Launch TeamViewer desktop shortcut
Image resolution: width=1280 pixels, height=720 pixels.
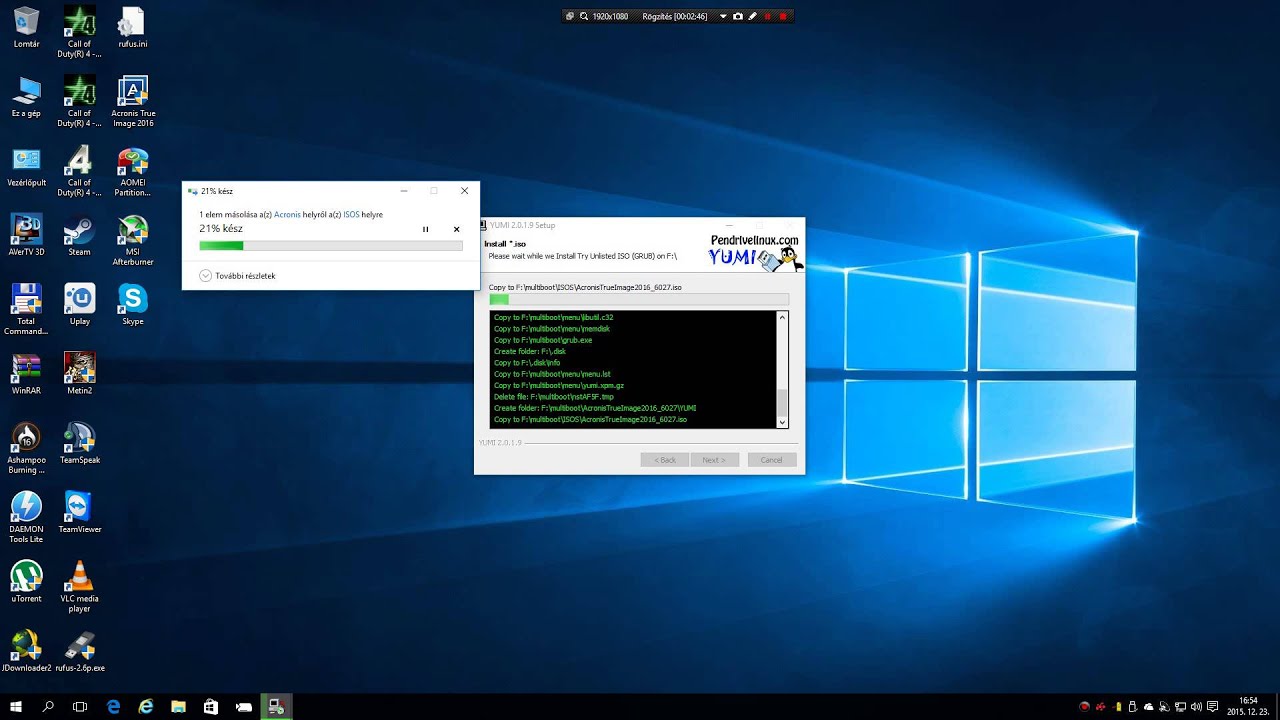click(79, 512)
